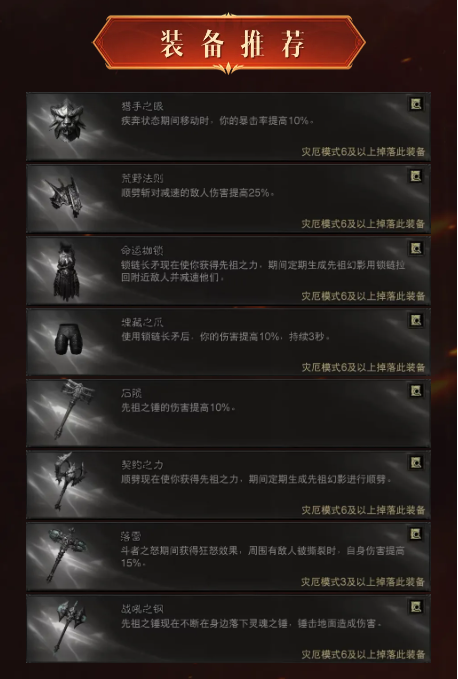
Task: Open details magnifier on 契约之力 row
Action: (x=416, y=463)
